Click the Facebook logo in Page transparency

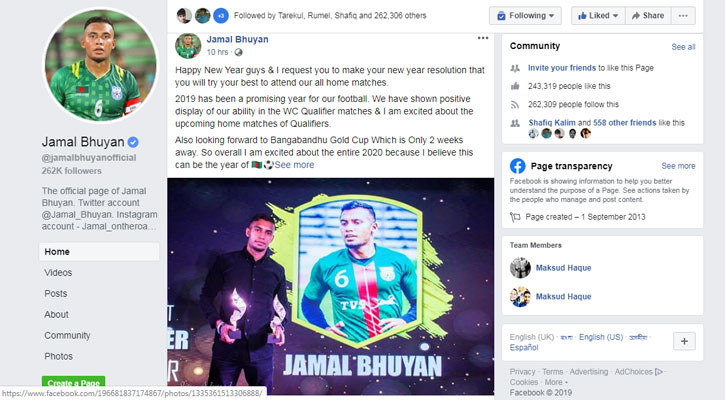517,166
